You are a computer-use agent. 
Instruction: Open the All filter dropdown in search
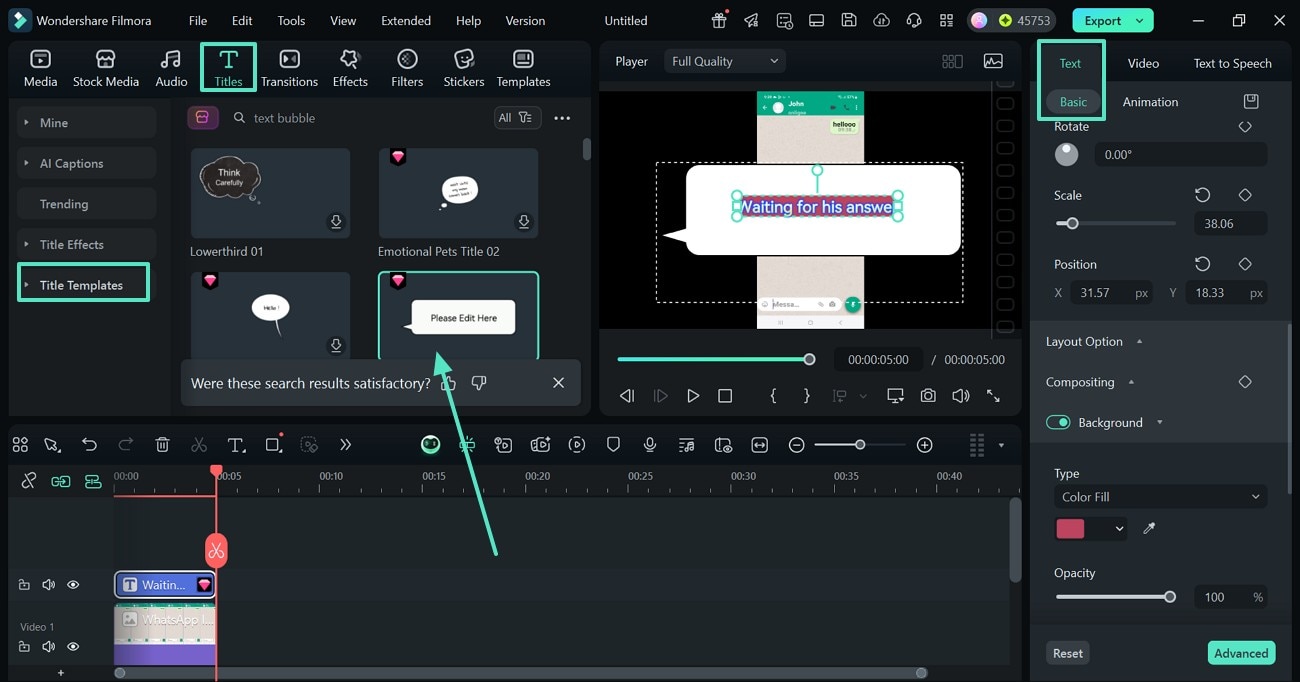point(518,117)
